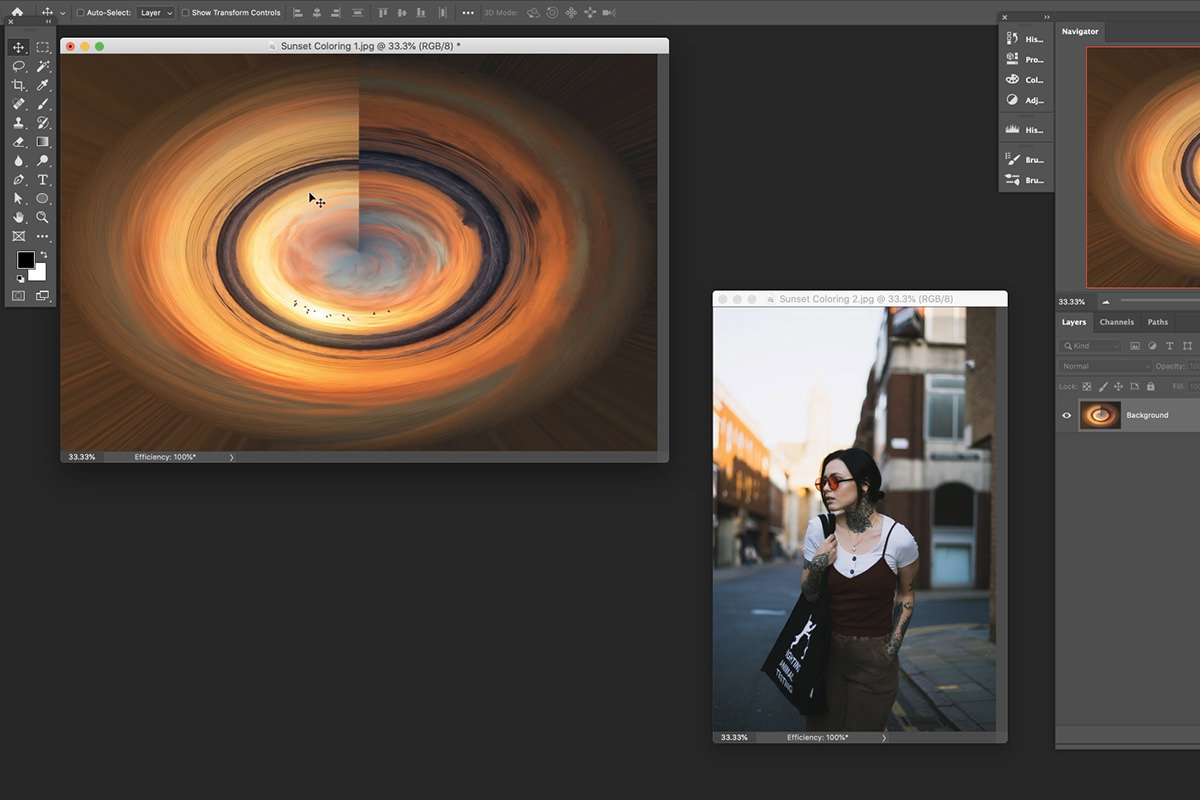Open the Histogram panel icon

tap(1013, 128)
